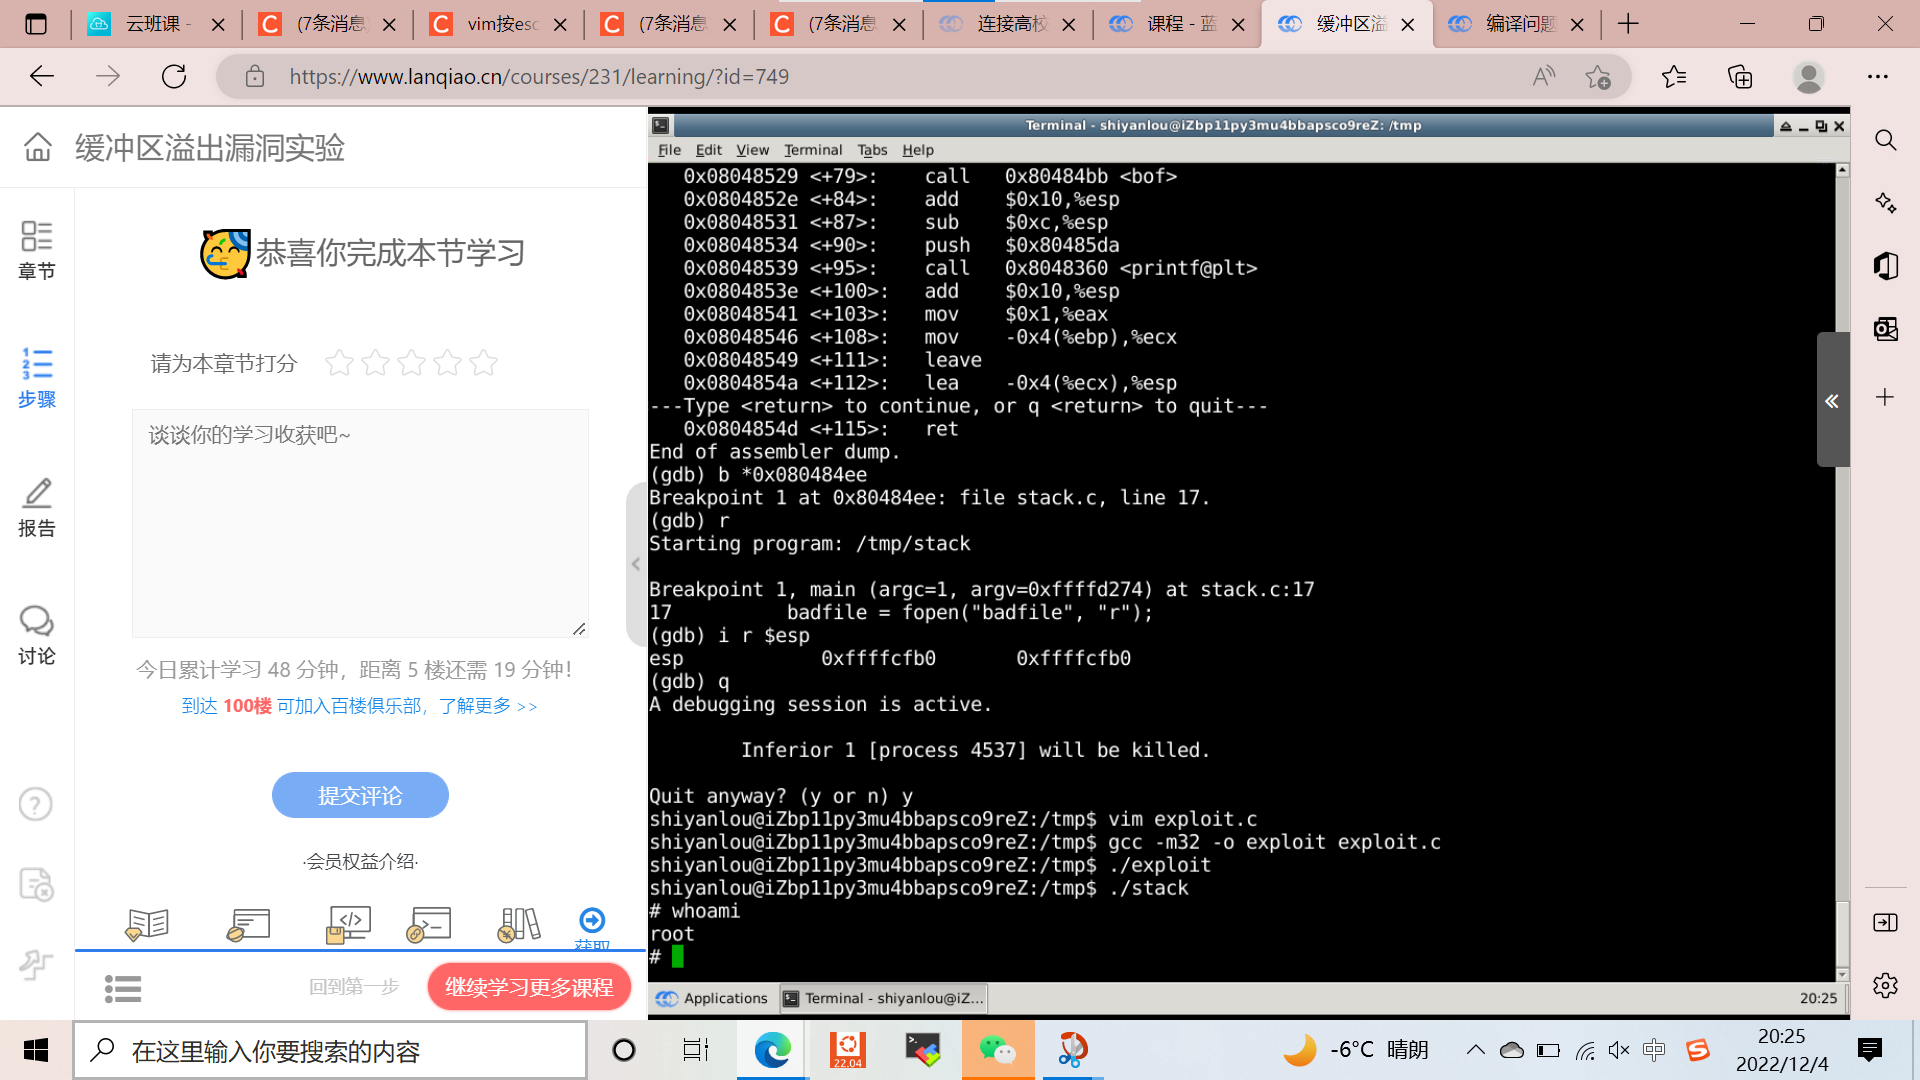Show hidden system tray icons chevron

tap(1475, 1049)
